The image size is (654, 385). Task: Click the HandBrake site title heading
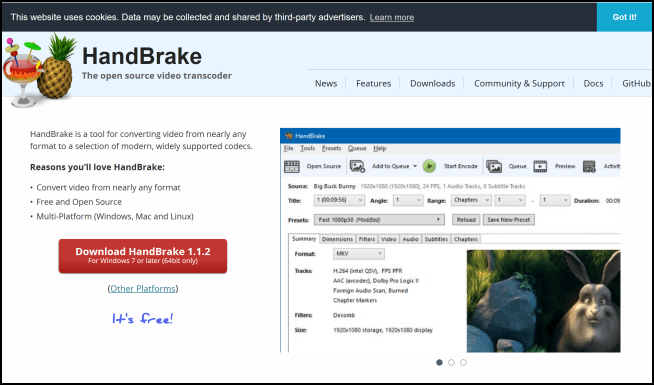142,56
